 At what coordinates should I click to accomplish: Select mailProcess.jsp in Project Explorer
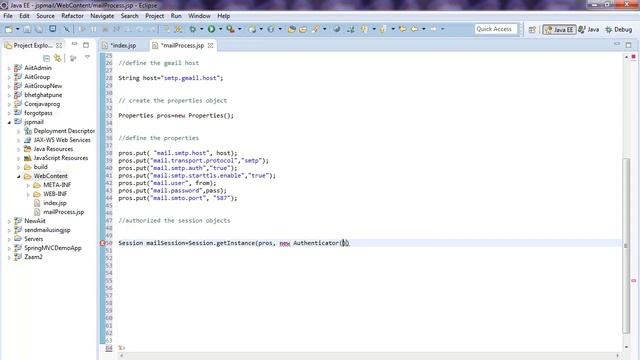point(63,212)
